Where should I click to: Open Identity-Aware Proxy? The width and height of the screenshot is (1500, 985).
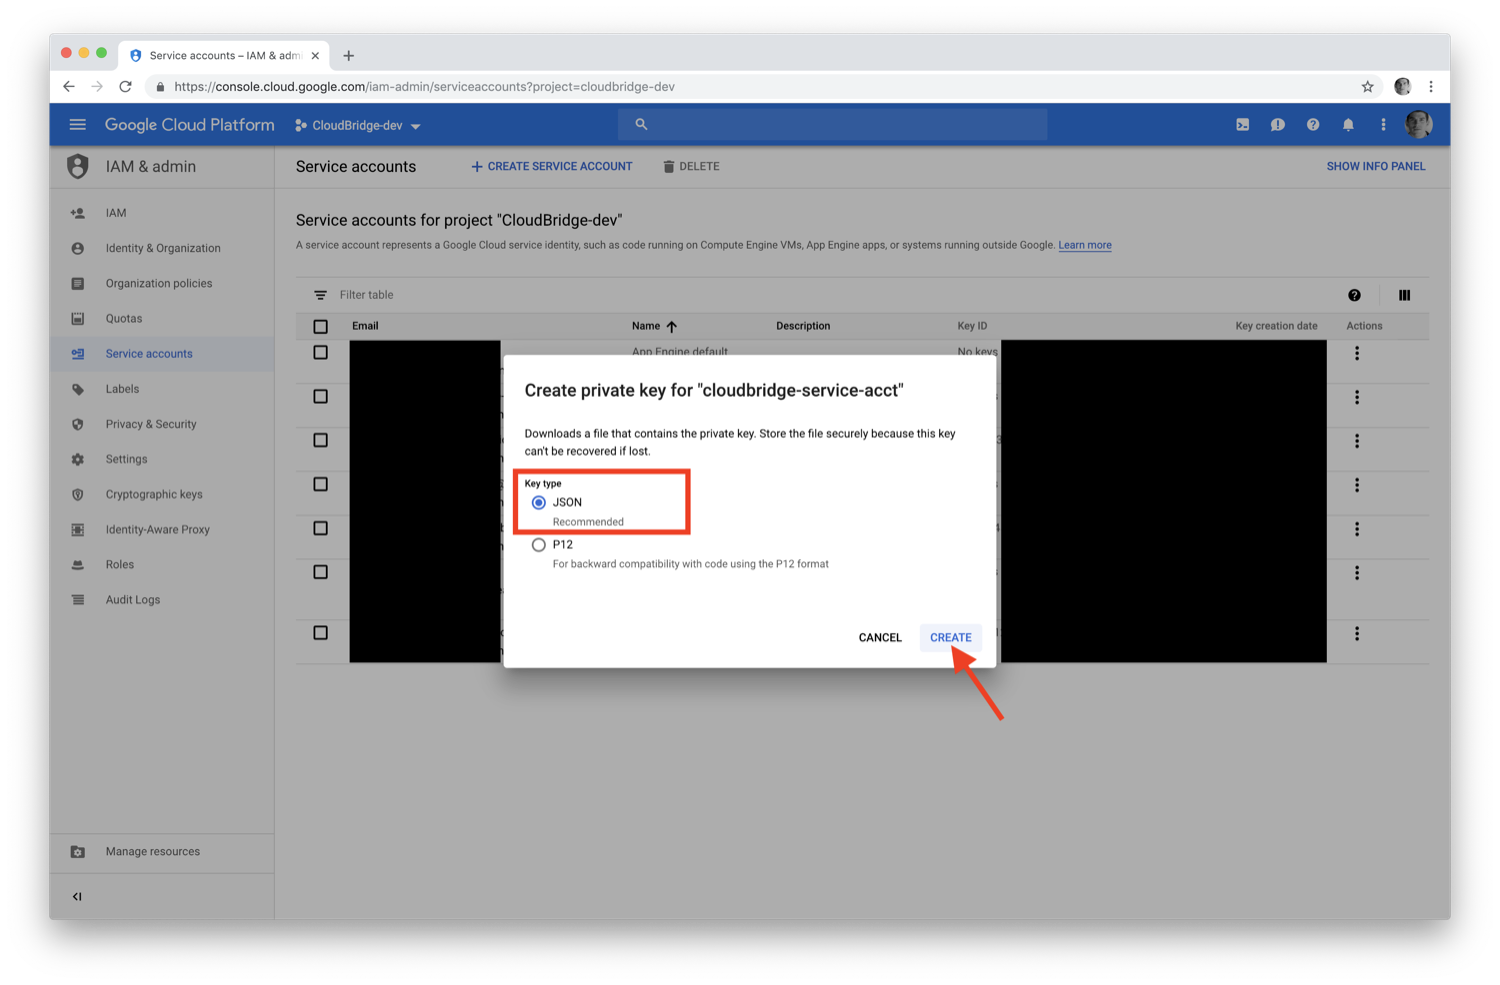coord(158,529)
